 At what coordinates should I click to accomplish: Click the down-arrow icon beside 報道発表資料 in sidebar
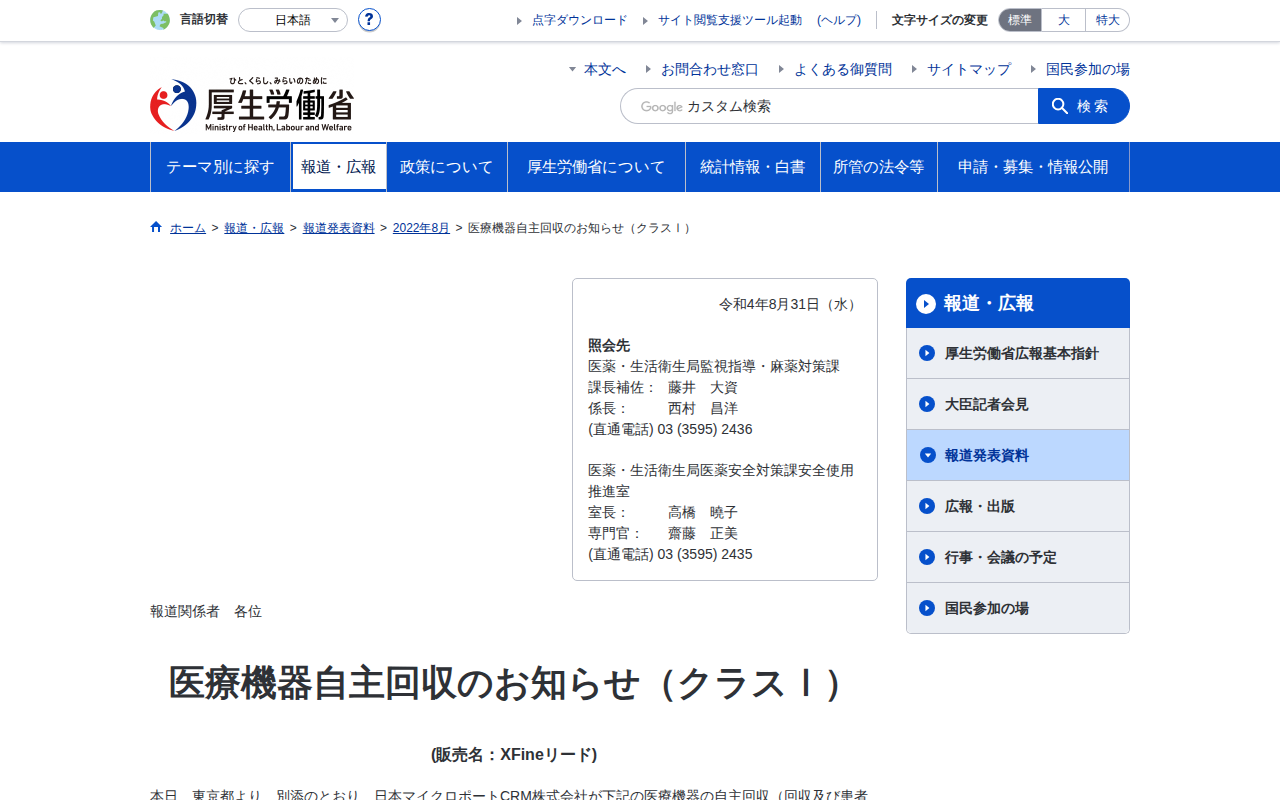coord(927,455)
